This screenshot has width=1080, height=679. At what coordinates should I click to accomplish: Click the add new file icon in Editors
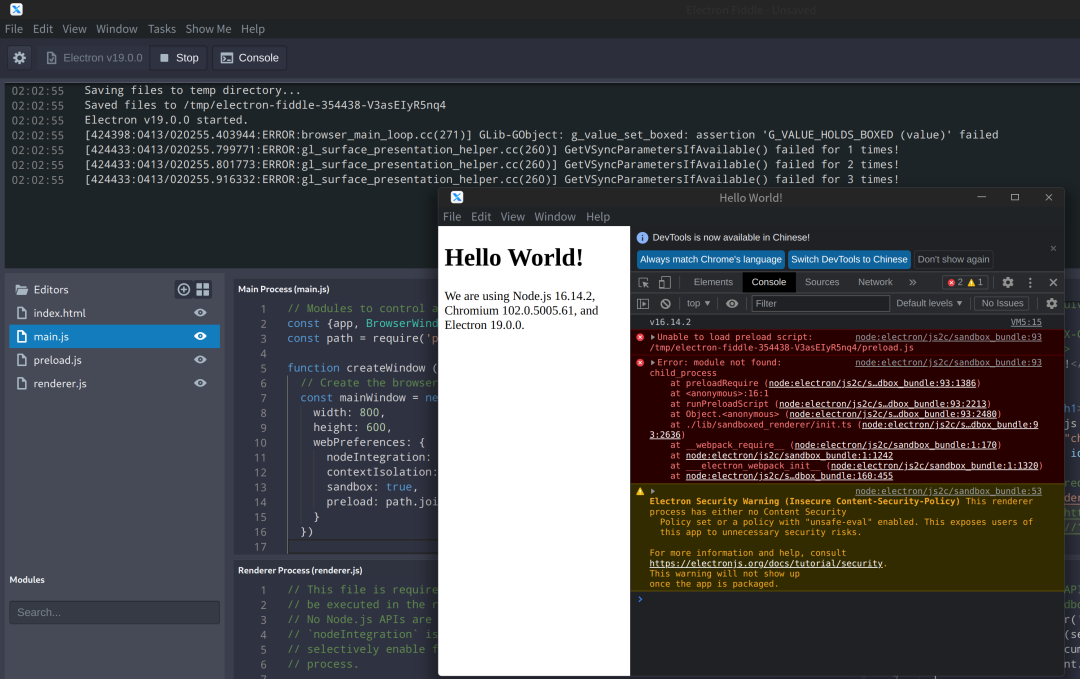(183, 289)
